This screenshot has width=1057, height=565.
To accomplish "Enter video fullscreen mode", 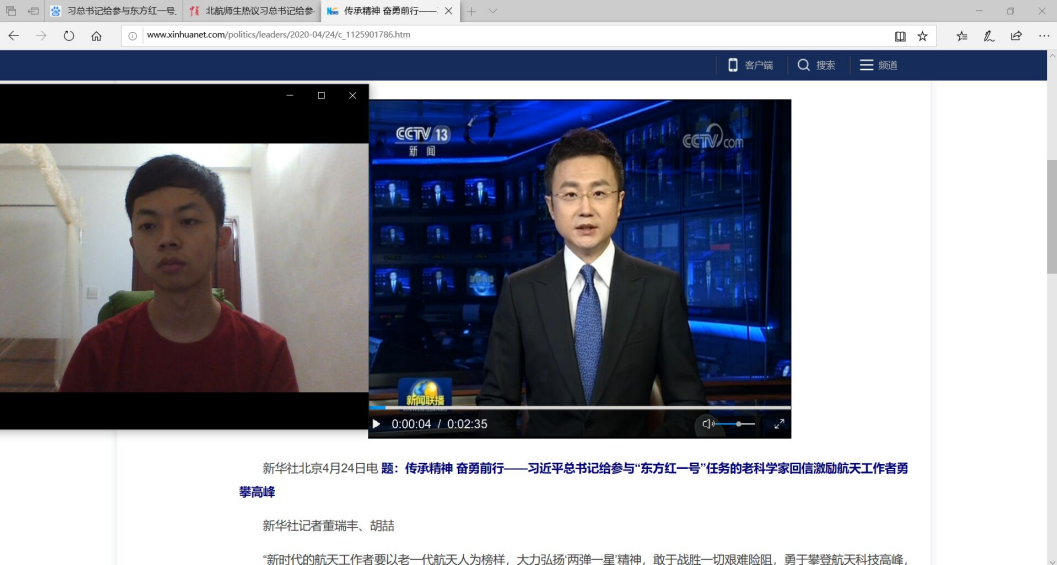I will [779, 424].
